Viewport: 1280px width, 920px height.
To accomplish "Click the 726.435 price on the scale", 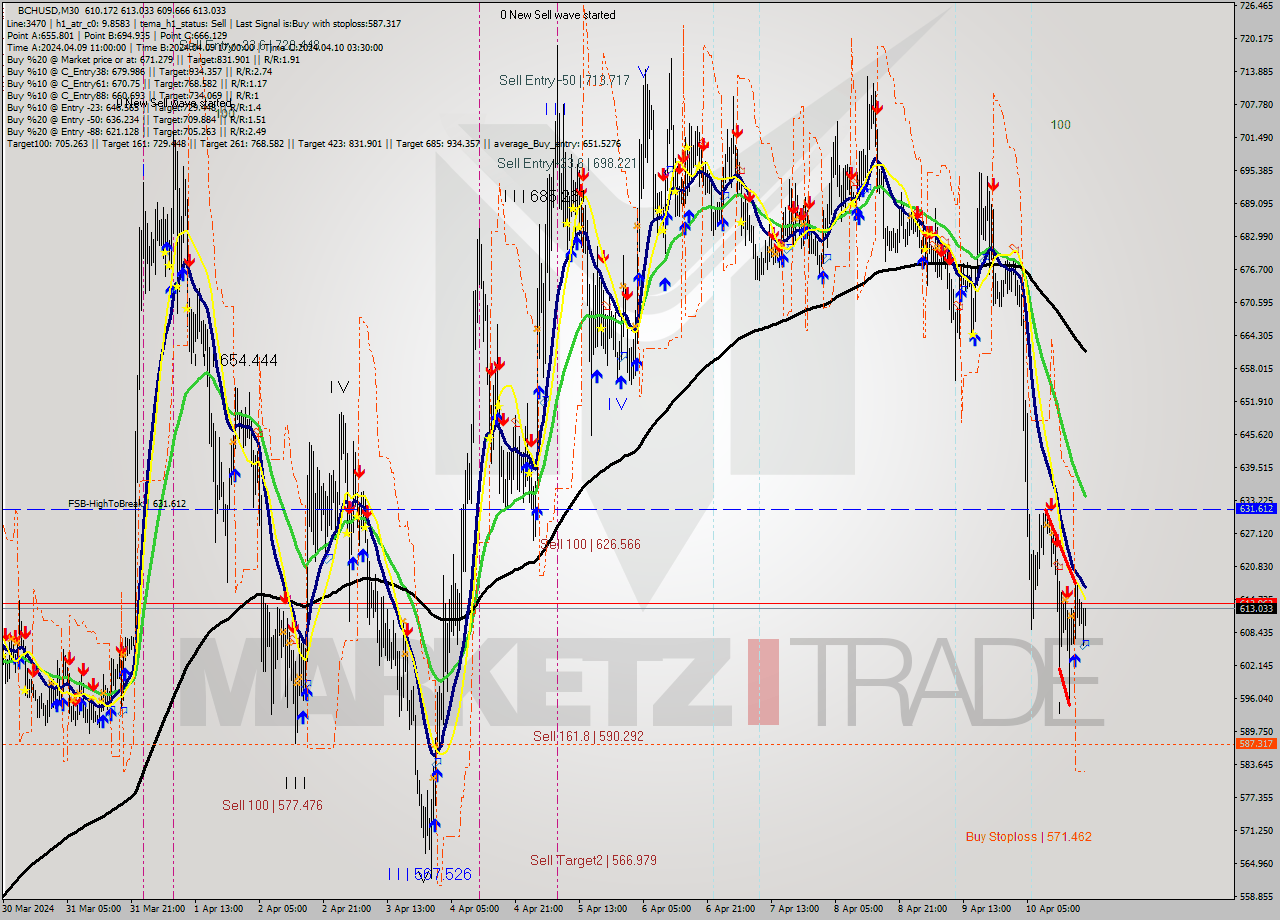I will [x=1256, y=6].
